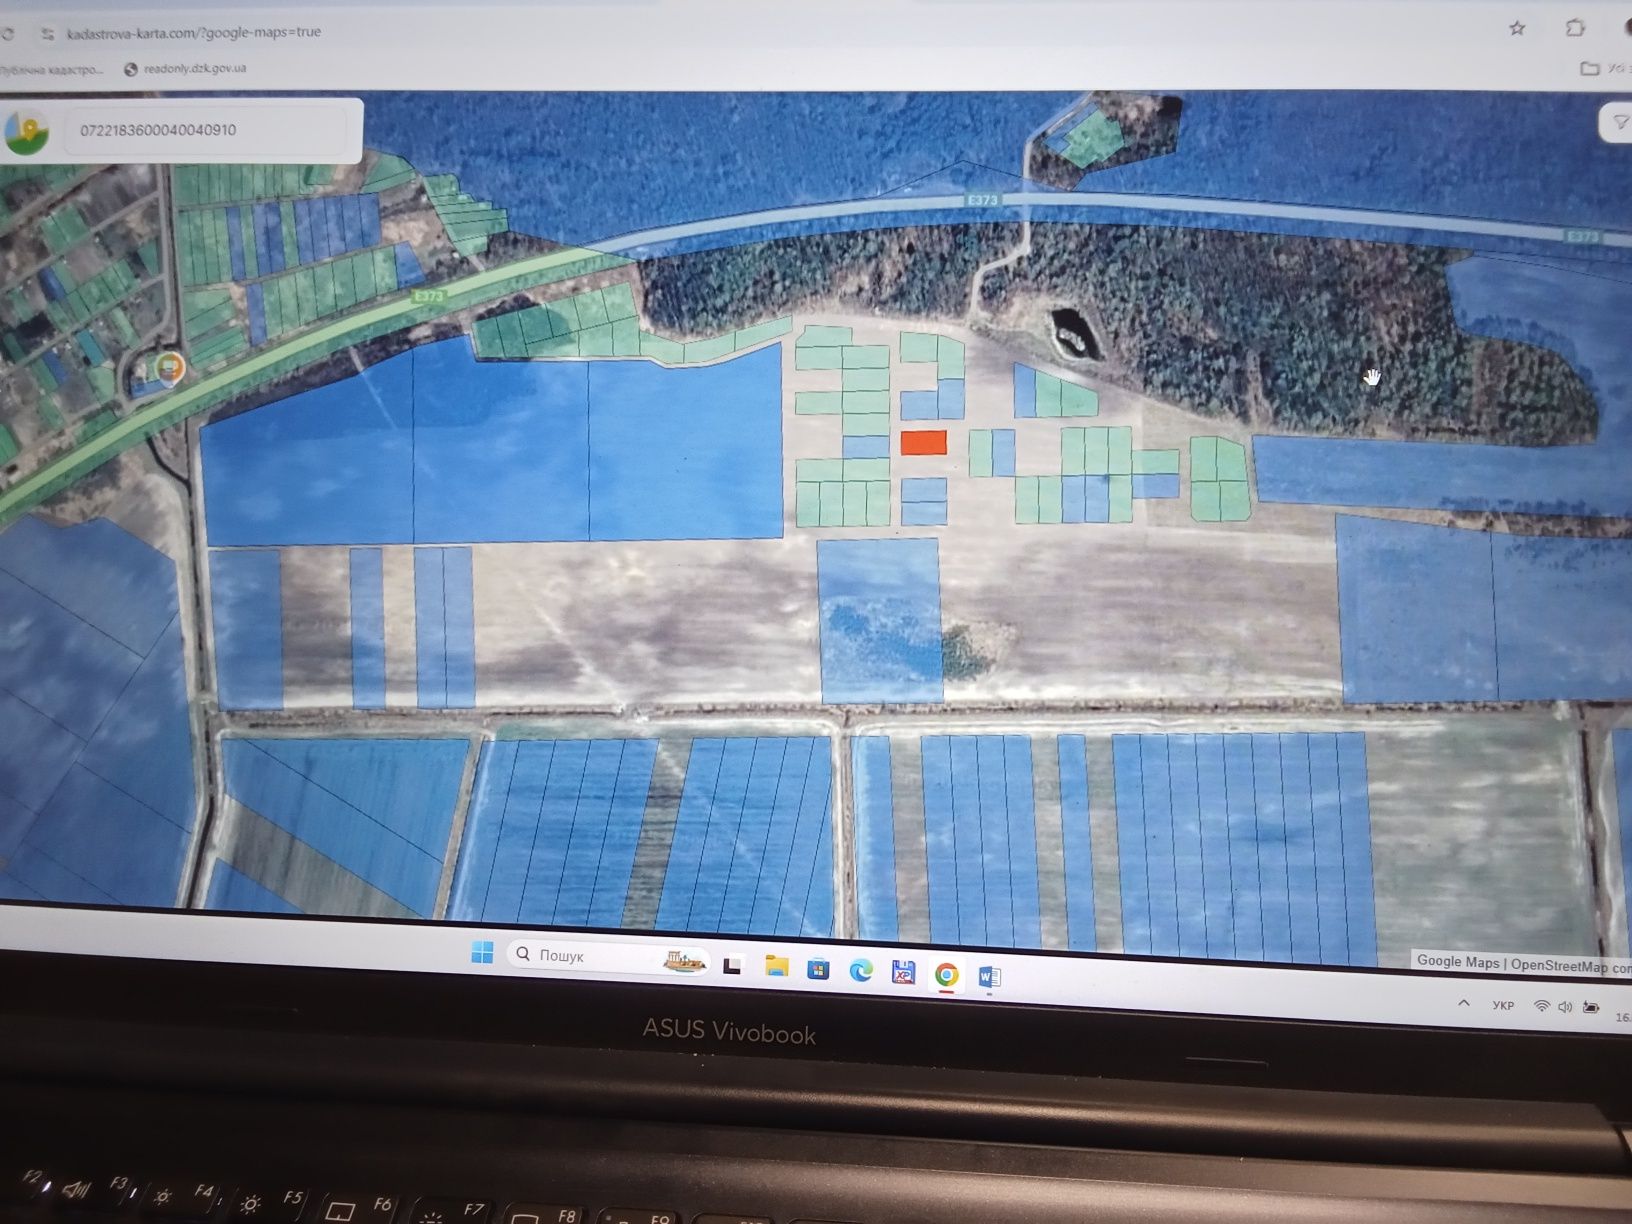Open Microsoft Word from taskbar
This screenshot has height=1224, width=1632.
pyautogui.click(x=988, y=976)
